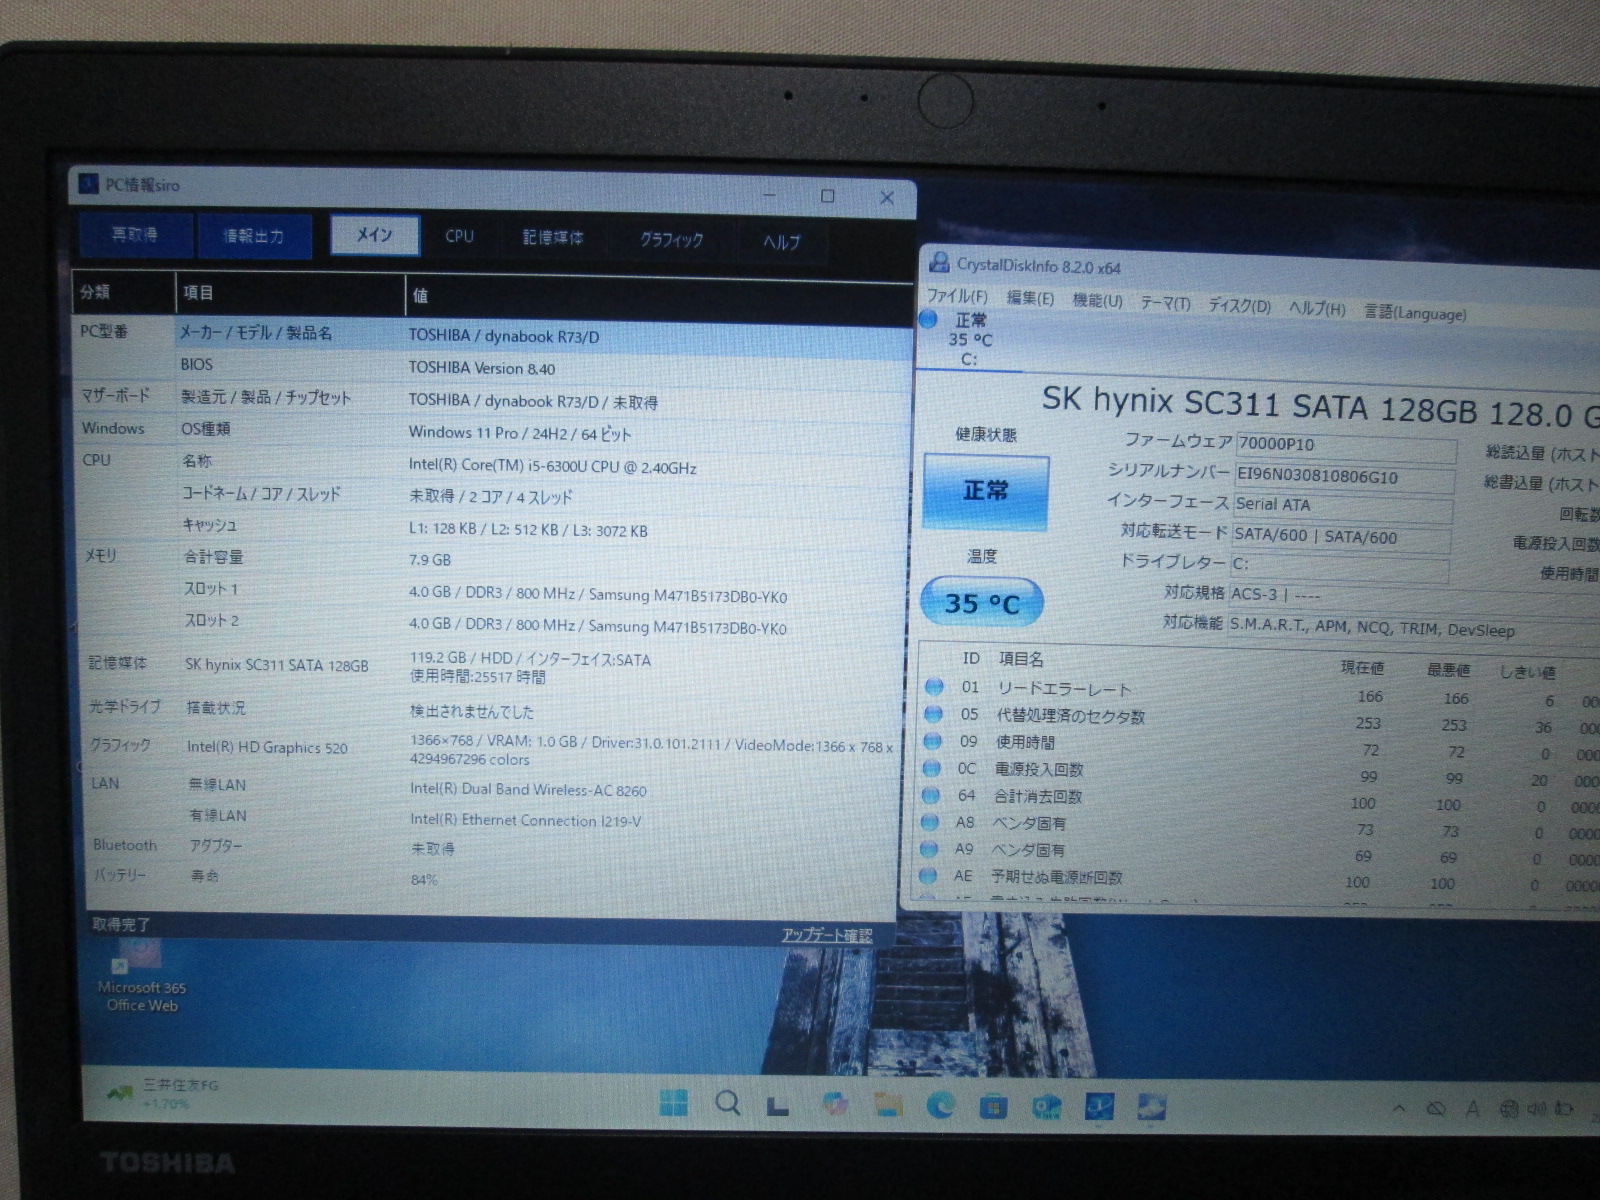Viewport: 1600px width, 1200px height.
Task: Click the 35 °C temperature button
Action: [982, 603]
